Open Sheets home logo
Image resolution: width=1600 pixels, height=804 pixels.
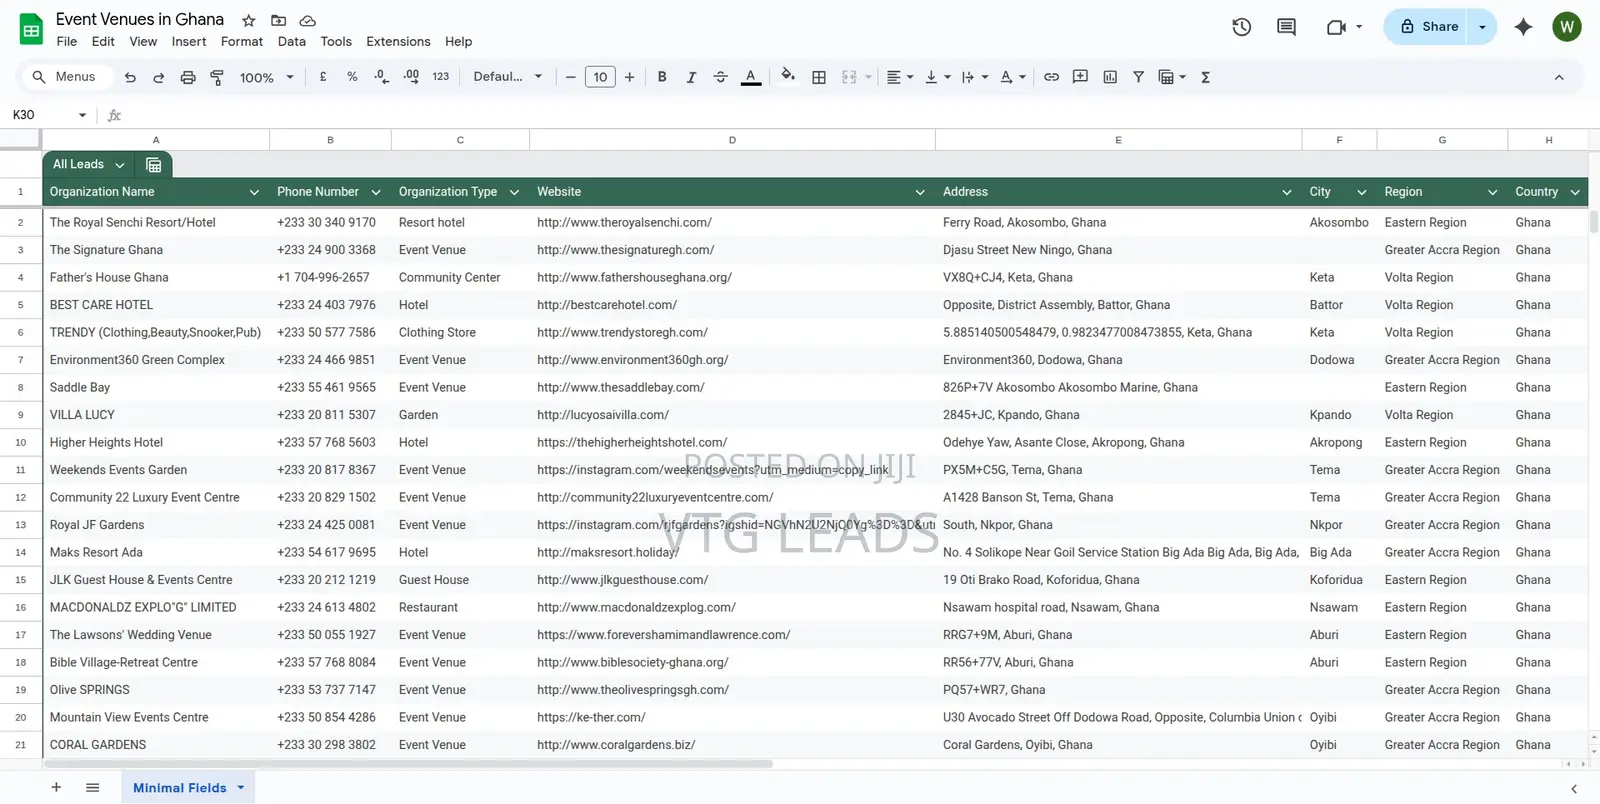(x=31, y=29)
